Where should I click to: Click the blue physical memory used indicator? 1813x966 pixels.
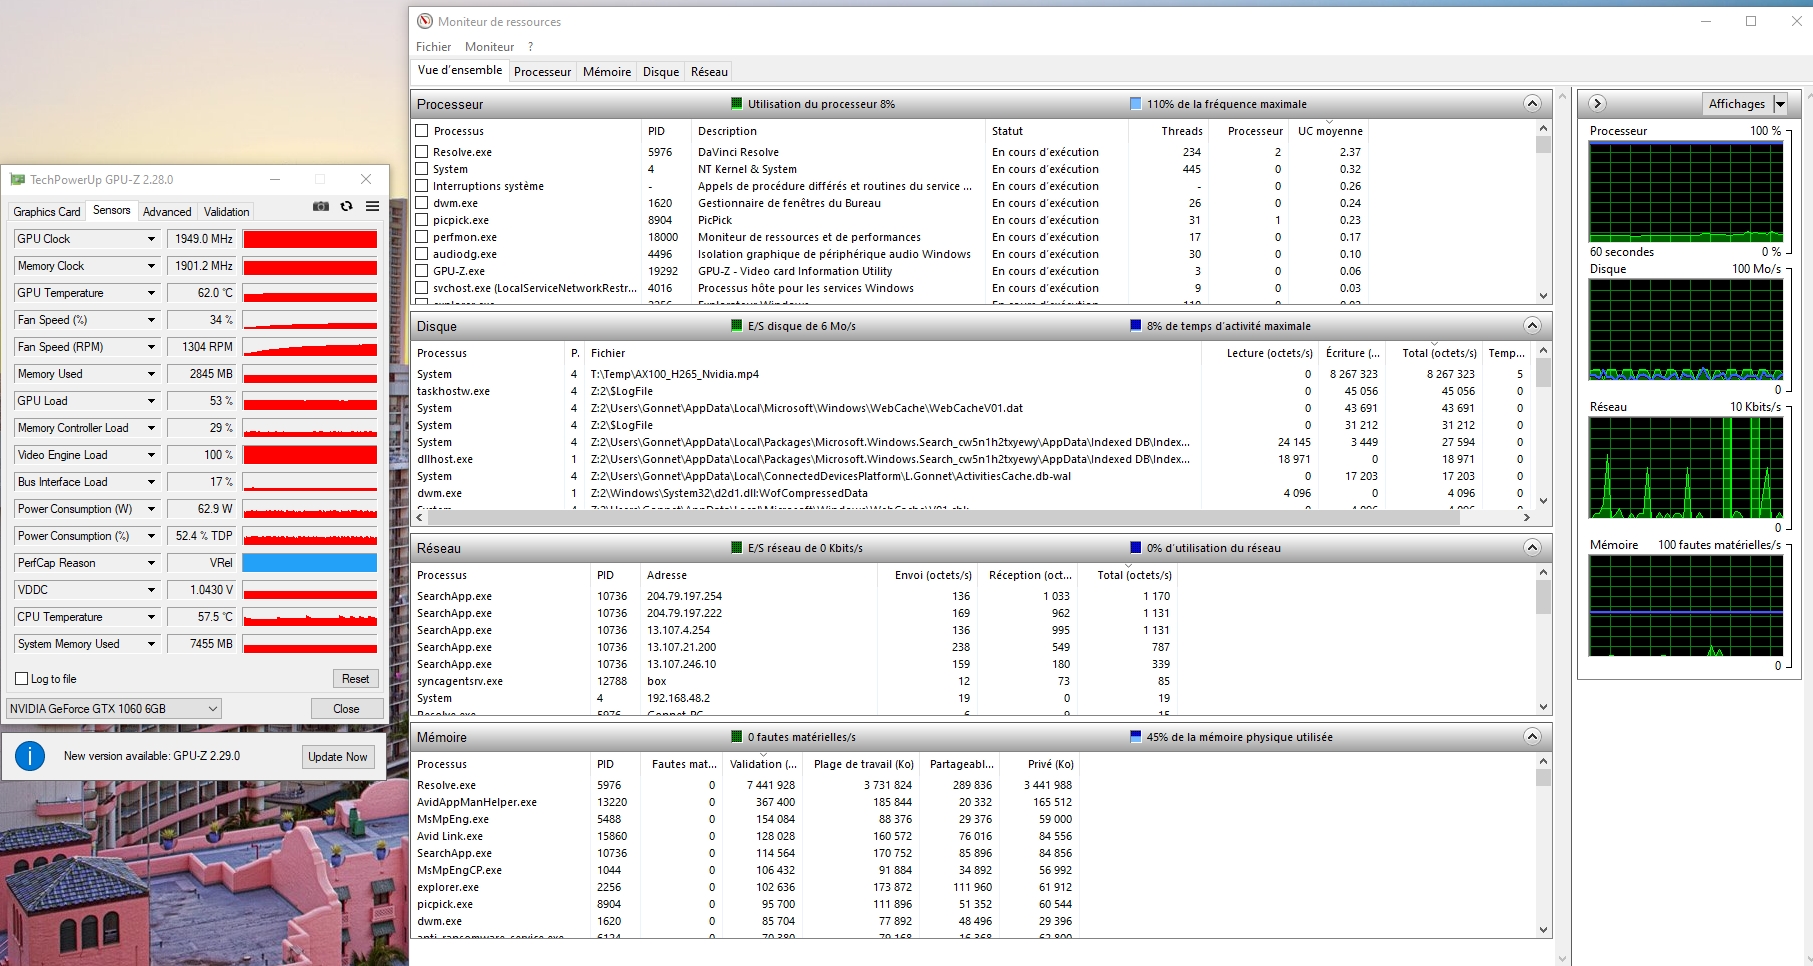1135,737
